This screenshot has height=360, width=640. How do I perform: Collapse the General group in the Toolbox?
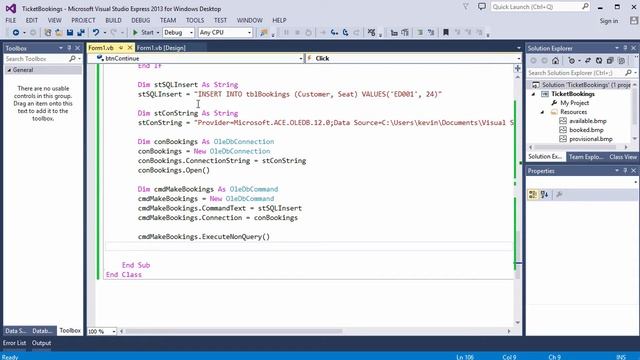pyautogui.click(x=9, y=70)
